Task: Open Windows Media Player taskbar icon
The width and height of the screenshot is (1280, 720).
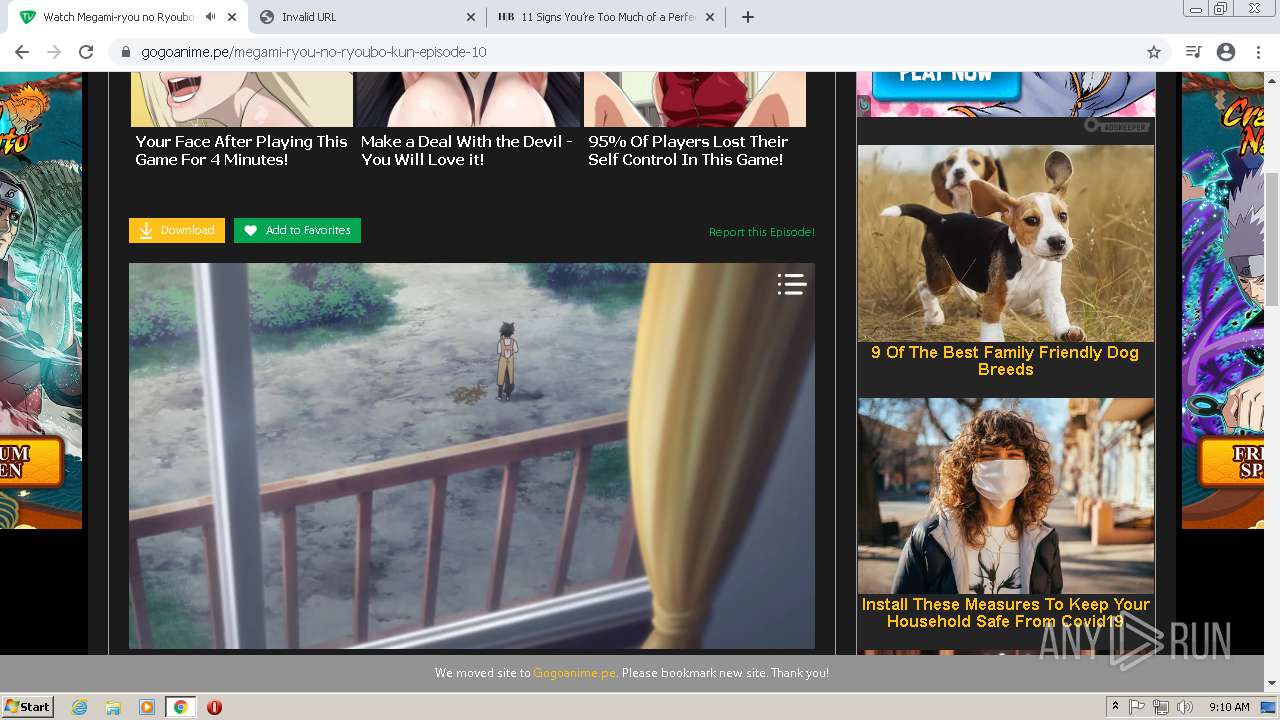Action: click(147, 707)
